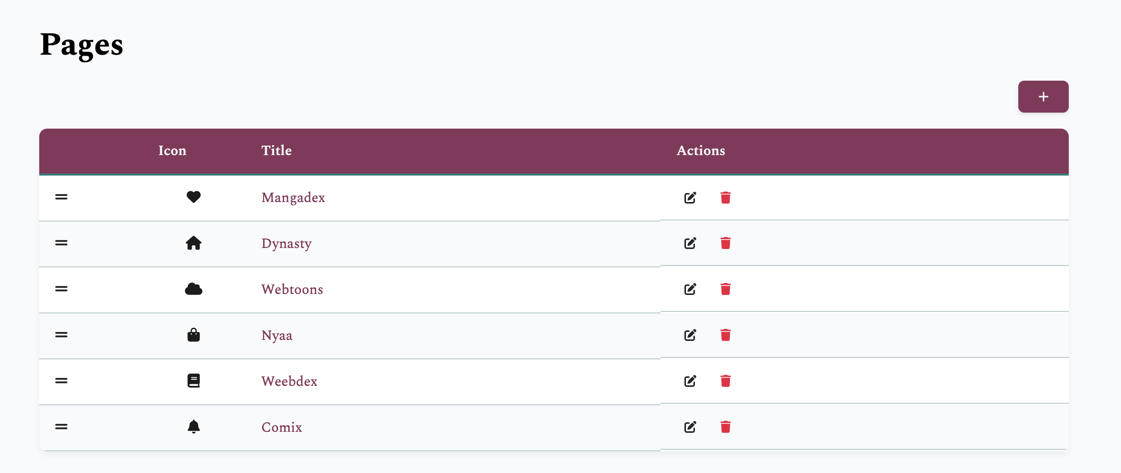
Task: Click the bell icon in Comix row
Action: [194, 427]
